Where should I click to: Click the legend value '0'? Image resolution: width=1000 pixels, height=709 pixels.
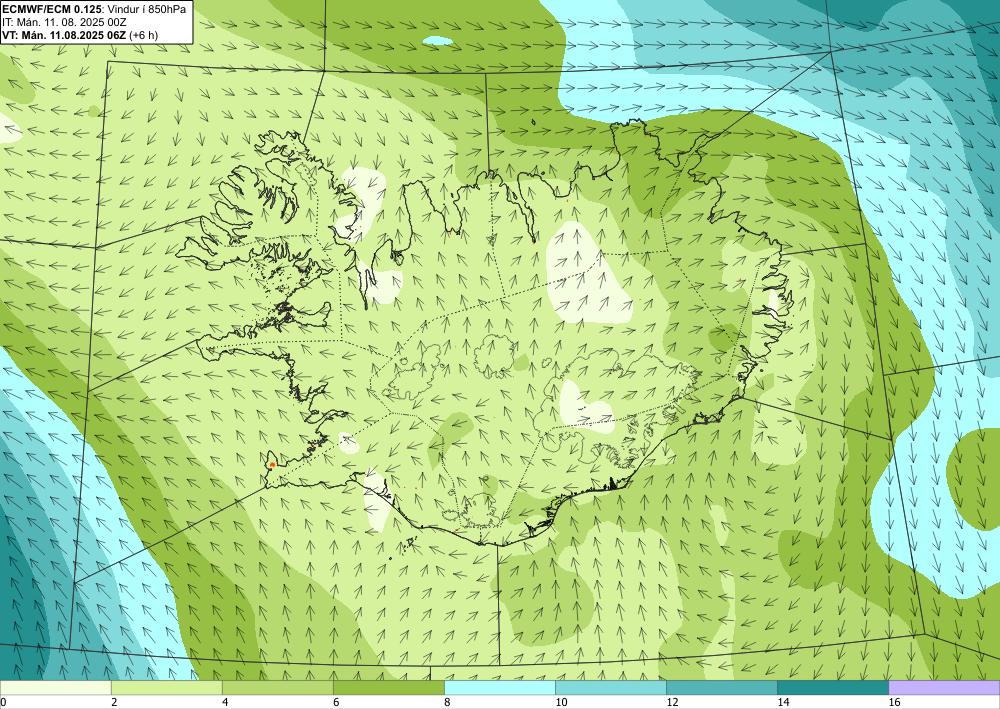pos(3,702)
